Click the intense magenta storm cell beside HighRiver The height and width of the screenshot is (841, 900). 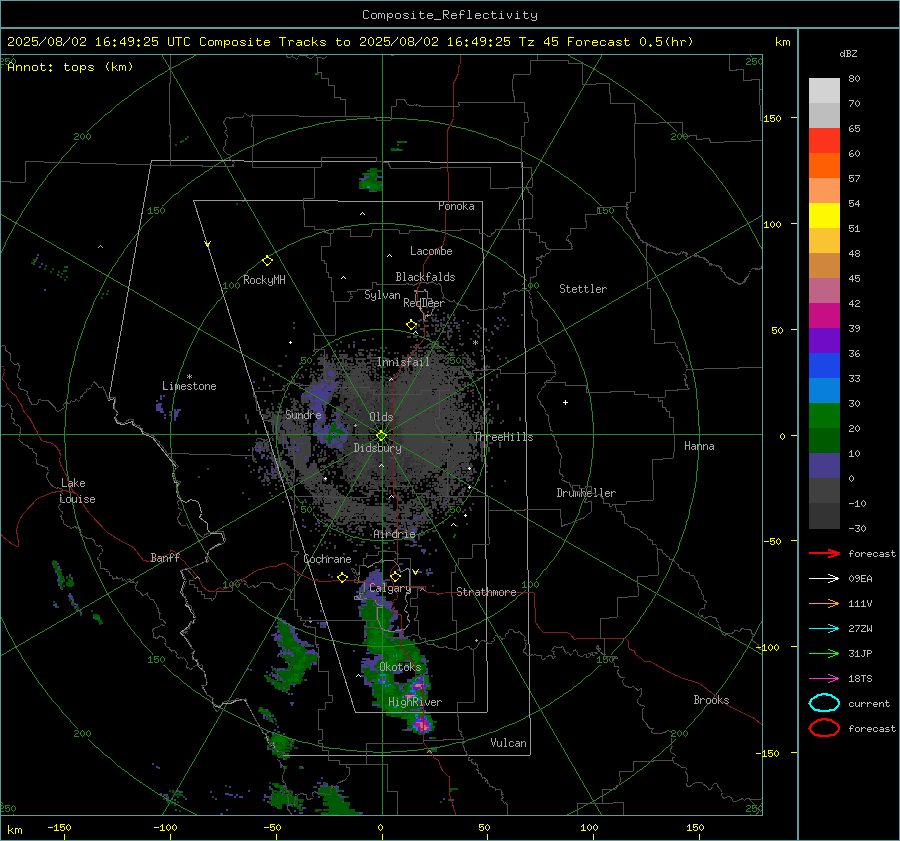pos(418,685)
